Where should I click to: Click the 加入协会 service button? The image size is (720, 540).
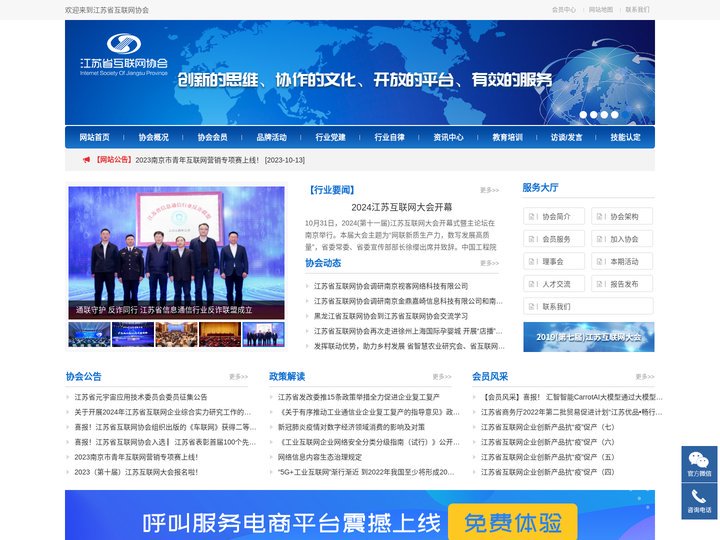pos(622,239)
